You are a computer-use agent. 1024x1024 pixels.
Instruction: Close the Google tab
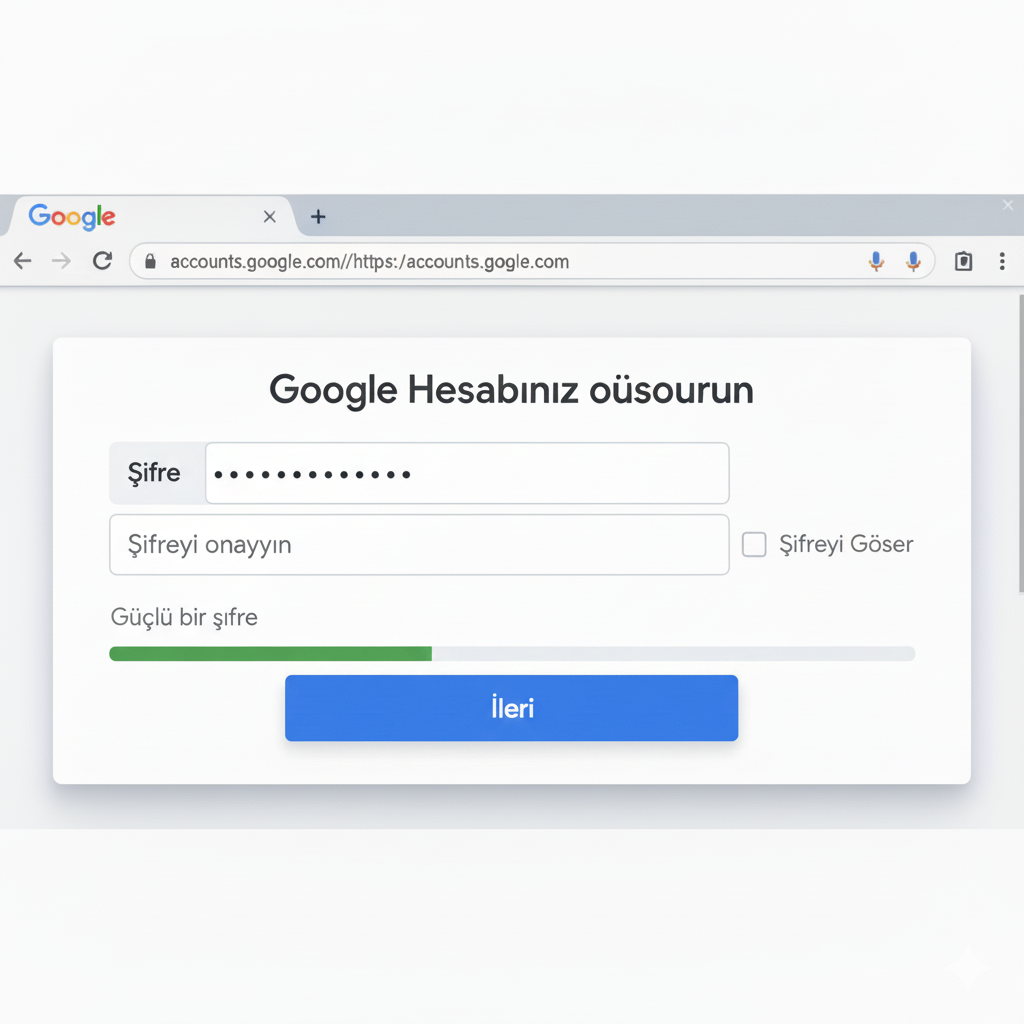269,217
